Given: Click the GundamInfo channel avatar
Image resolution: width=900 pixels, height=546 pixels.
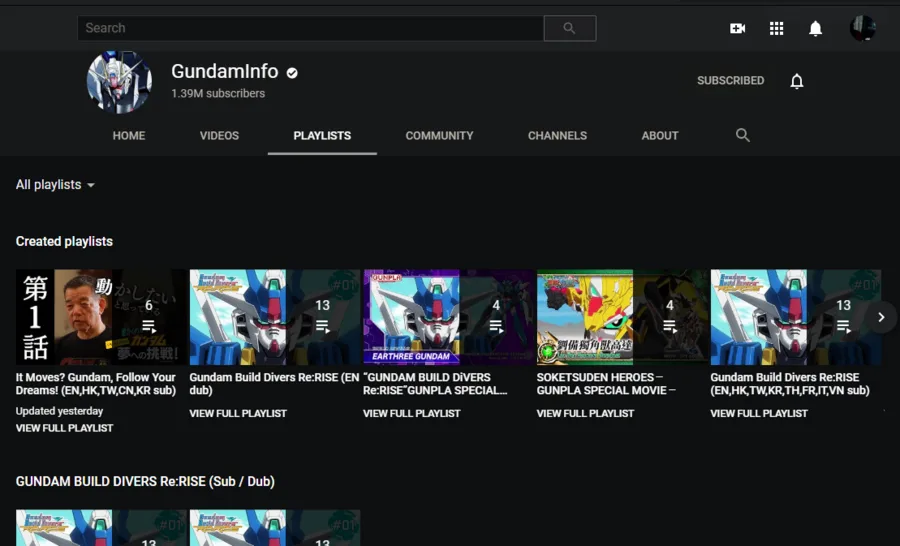Looking at the screenshot, I should (x=119, y=82).
